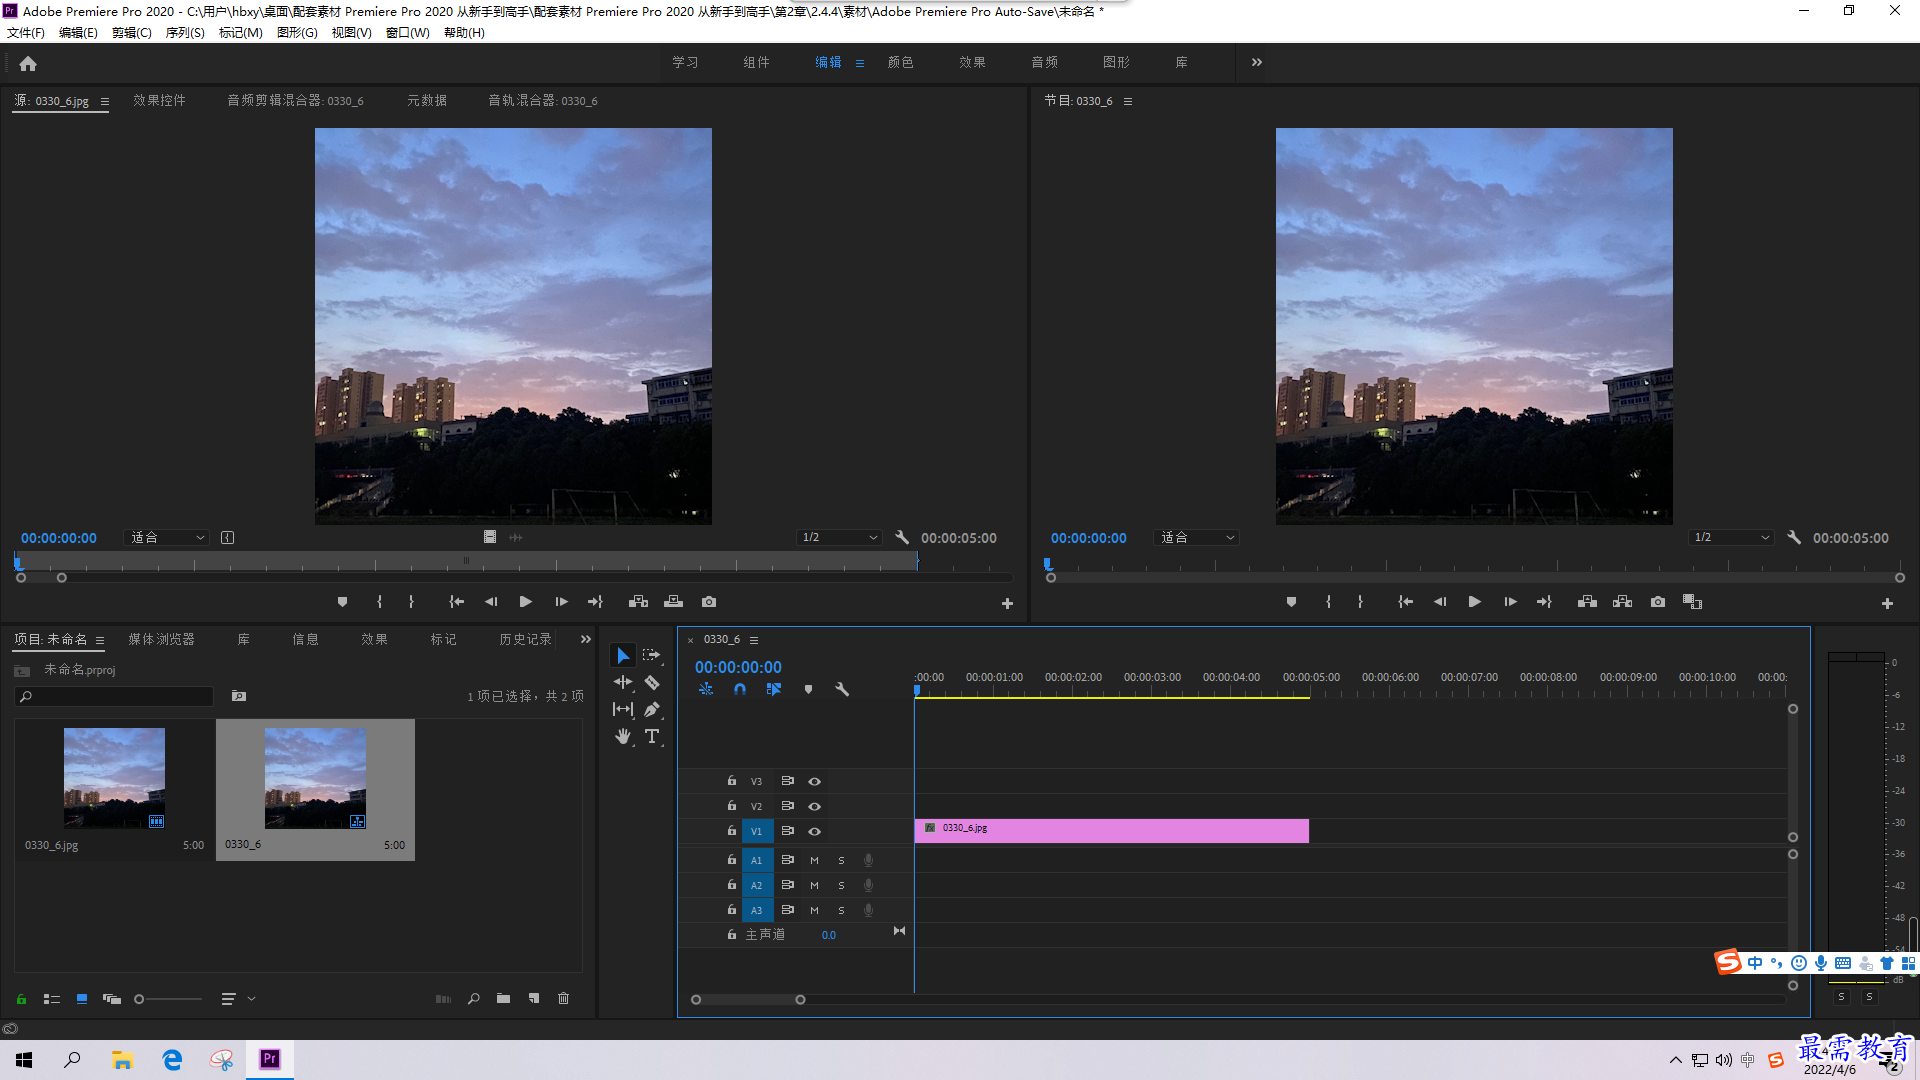Click Timeline playhead timecode 00:00:00:00
The height and width of the screenshot is (1080, 1920).
738,667
